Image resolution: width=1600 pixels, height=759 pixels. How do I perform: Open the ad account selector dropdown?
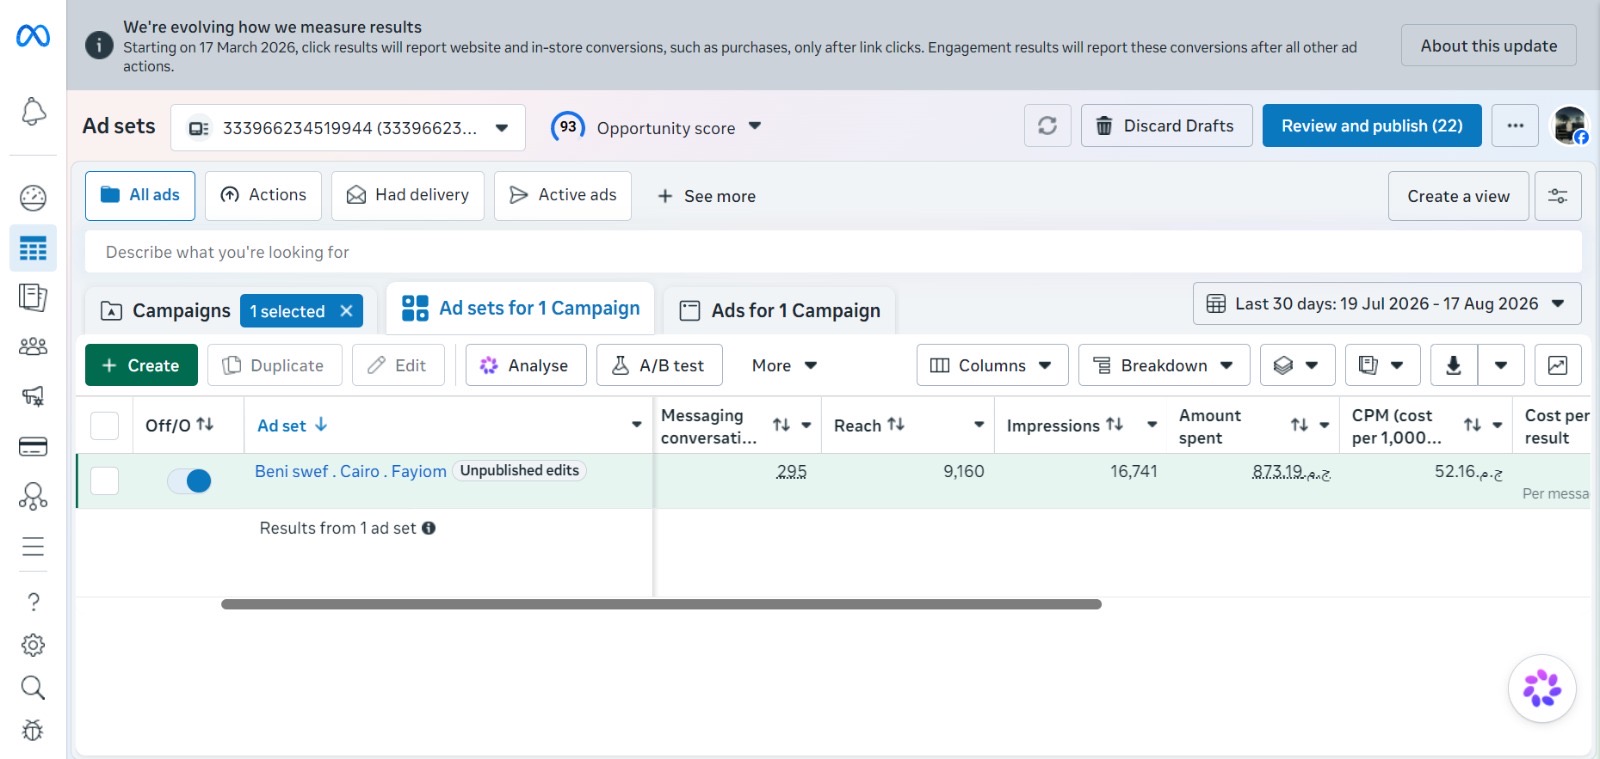pyautogui.click(x=348, y=128)
